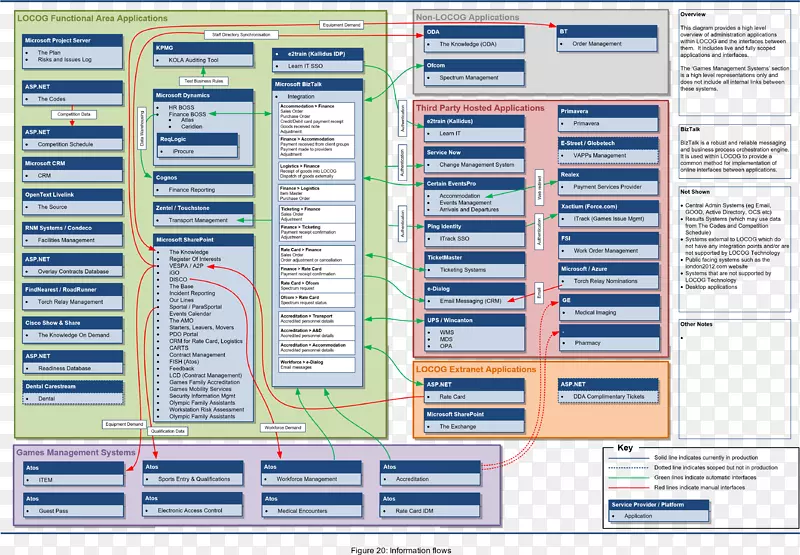Screen dimensions: 800x555
Task: Select the 'Test Business Rules' flow label
Action: point(204,81)
